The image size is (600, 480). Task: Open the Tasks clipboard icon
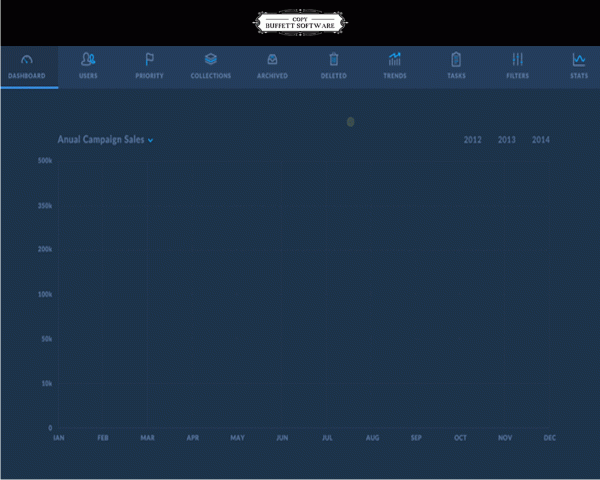click(456, 59)
